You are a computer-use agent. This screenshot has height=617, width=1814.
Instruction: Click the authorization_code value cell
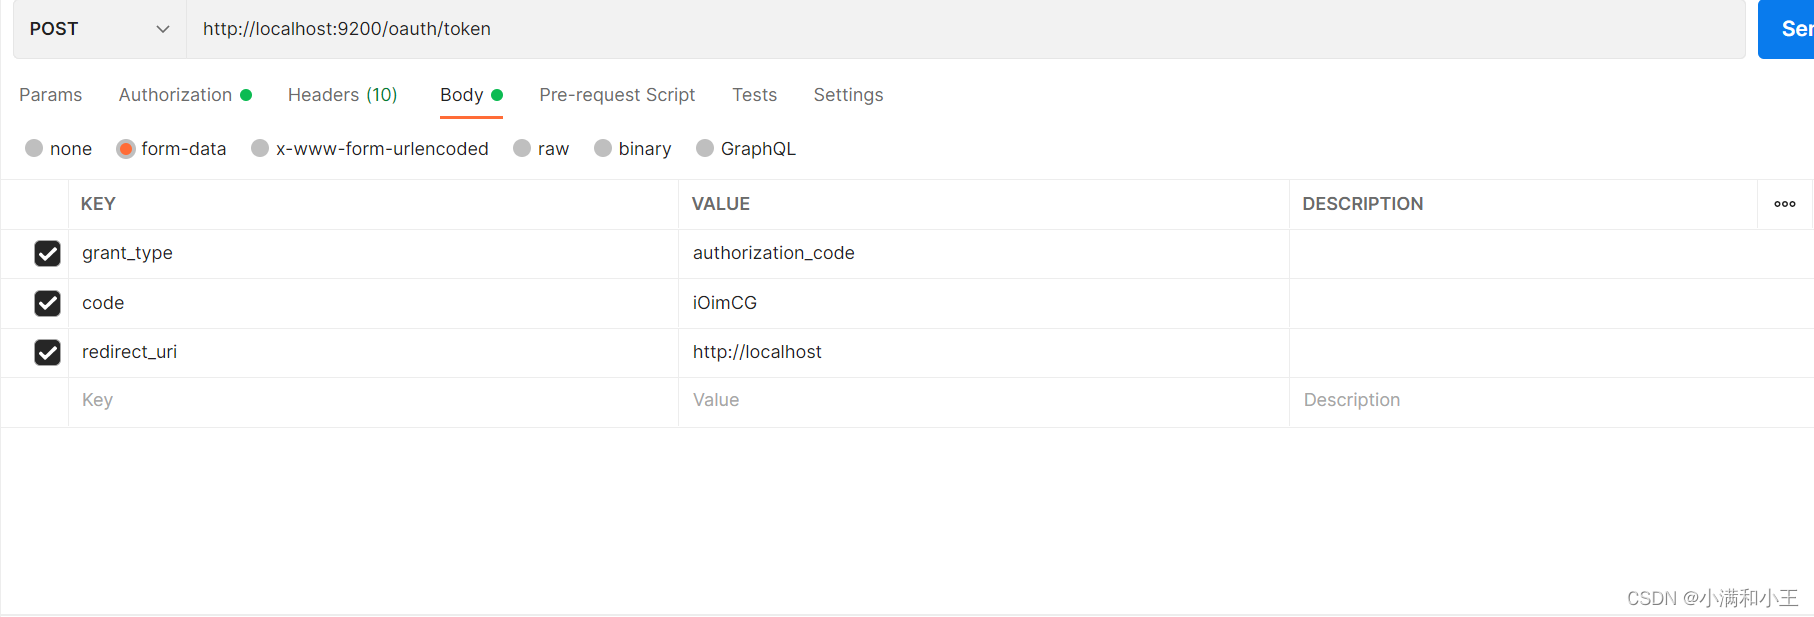pyautogui.click(x=984, y=254)
